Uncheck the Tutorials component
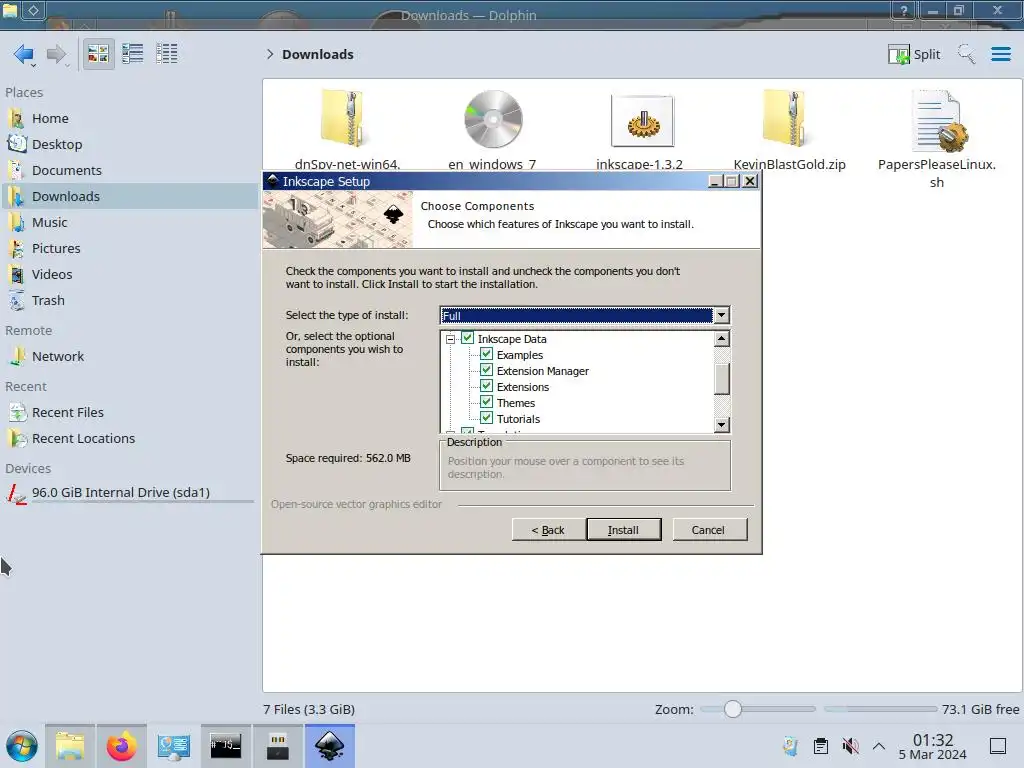The height and width of the screenshot is (768, 1024). 487,419
